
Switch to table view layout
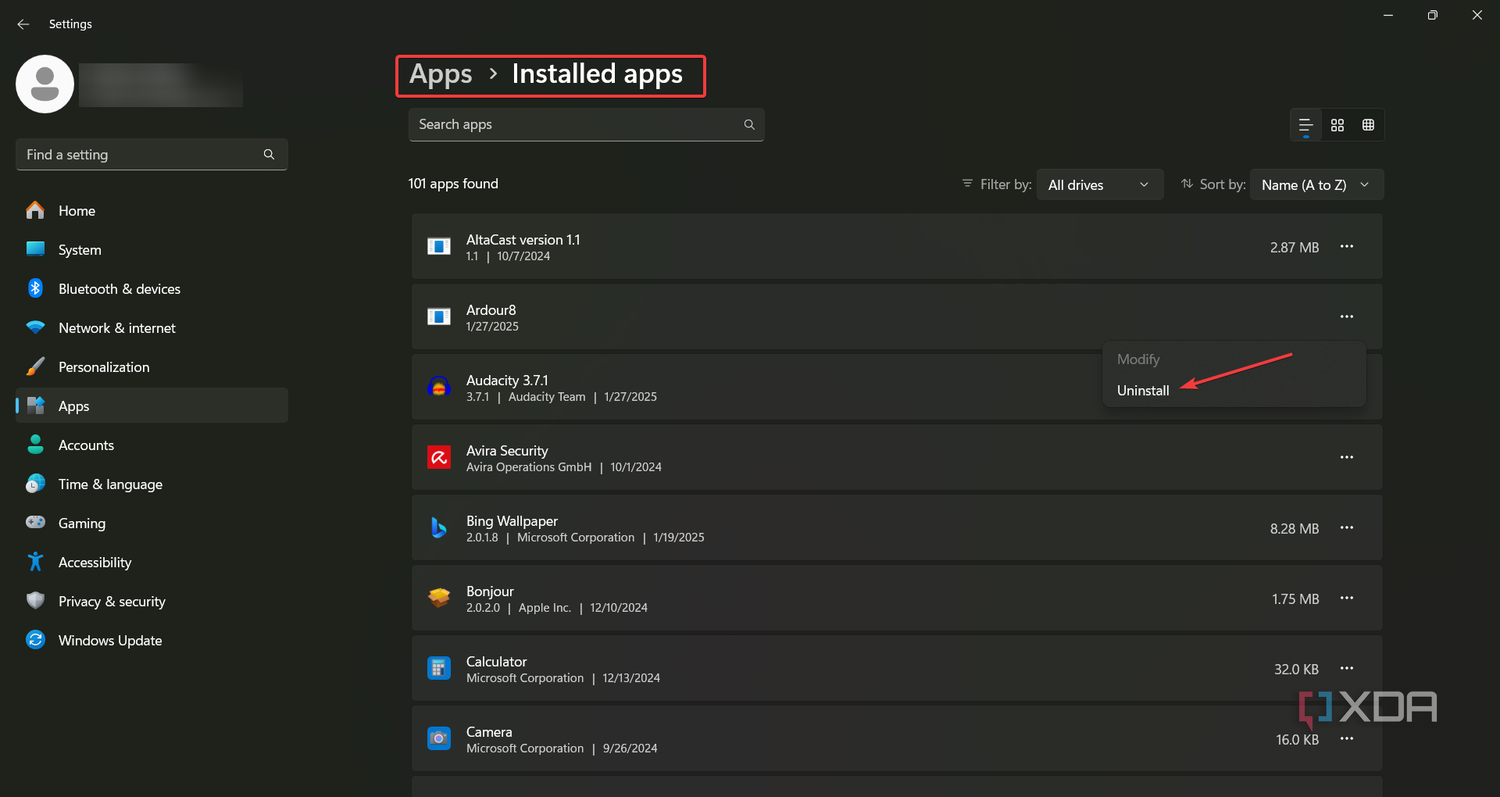[1368, 125]
